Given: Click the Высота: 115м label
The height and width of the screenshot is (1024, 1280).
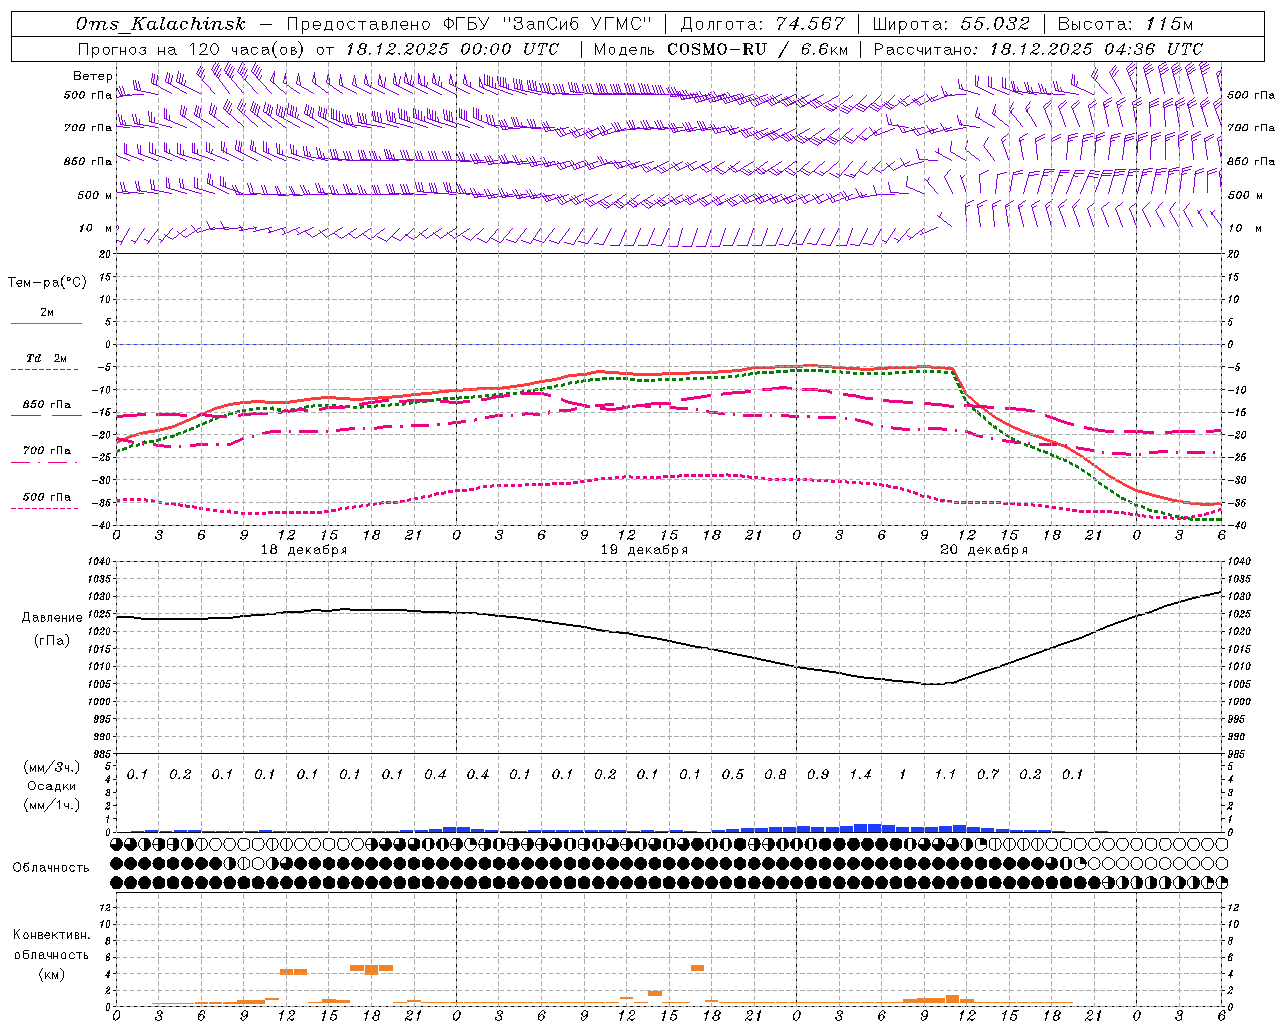Looking at the screenshot, I should [x=1125, y=24].
